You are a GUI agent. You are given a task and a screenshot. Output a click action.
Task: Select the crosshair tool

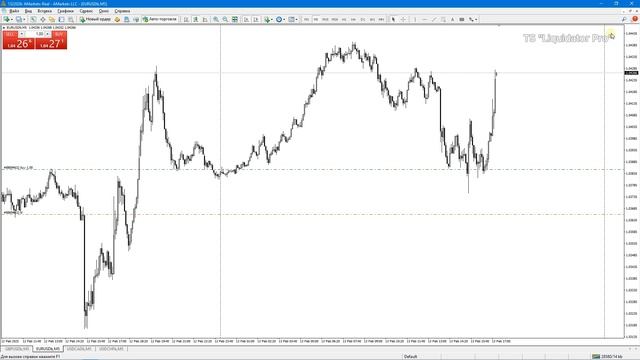[x=403, y=19]
